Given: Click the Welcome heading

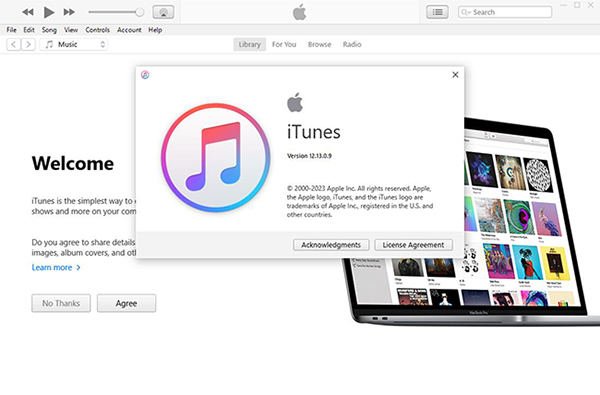Looking at the screenshot, I should point(73,163).
